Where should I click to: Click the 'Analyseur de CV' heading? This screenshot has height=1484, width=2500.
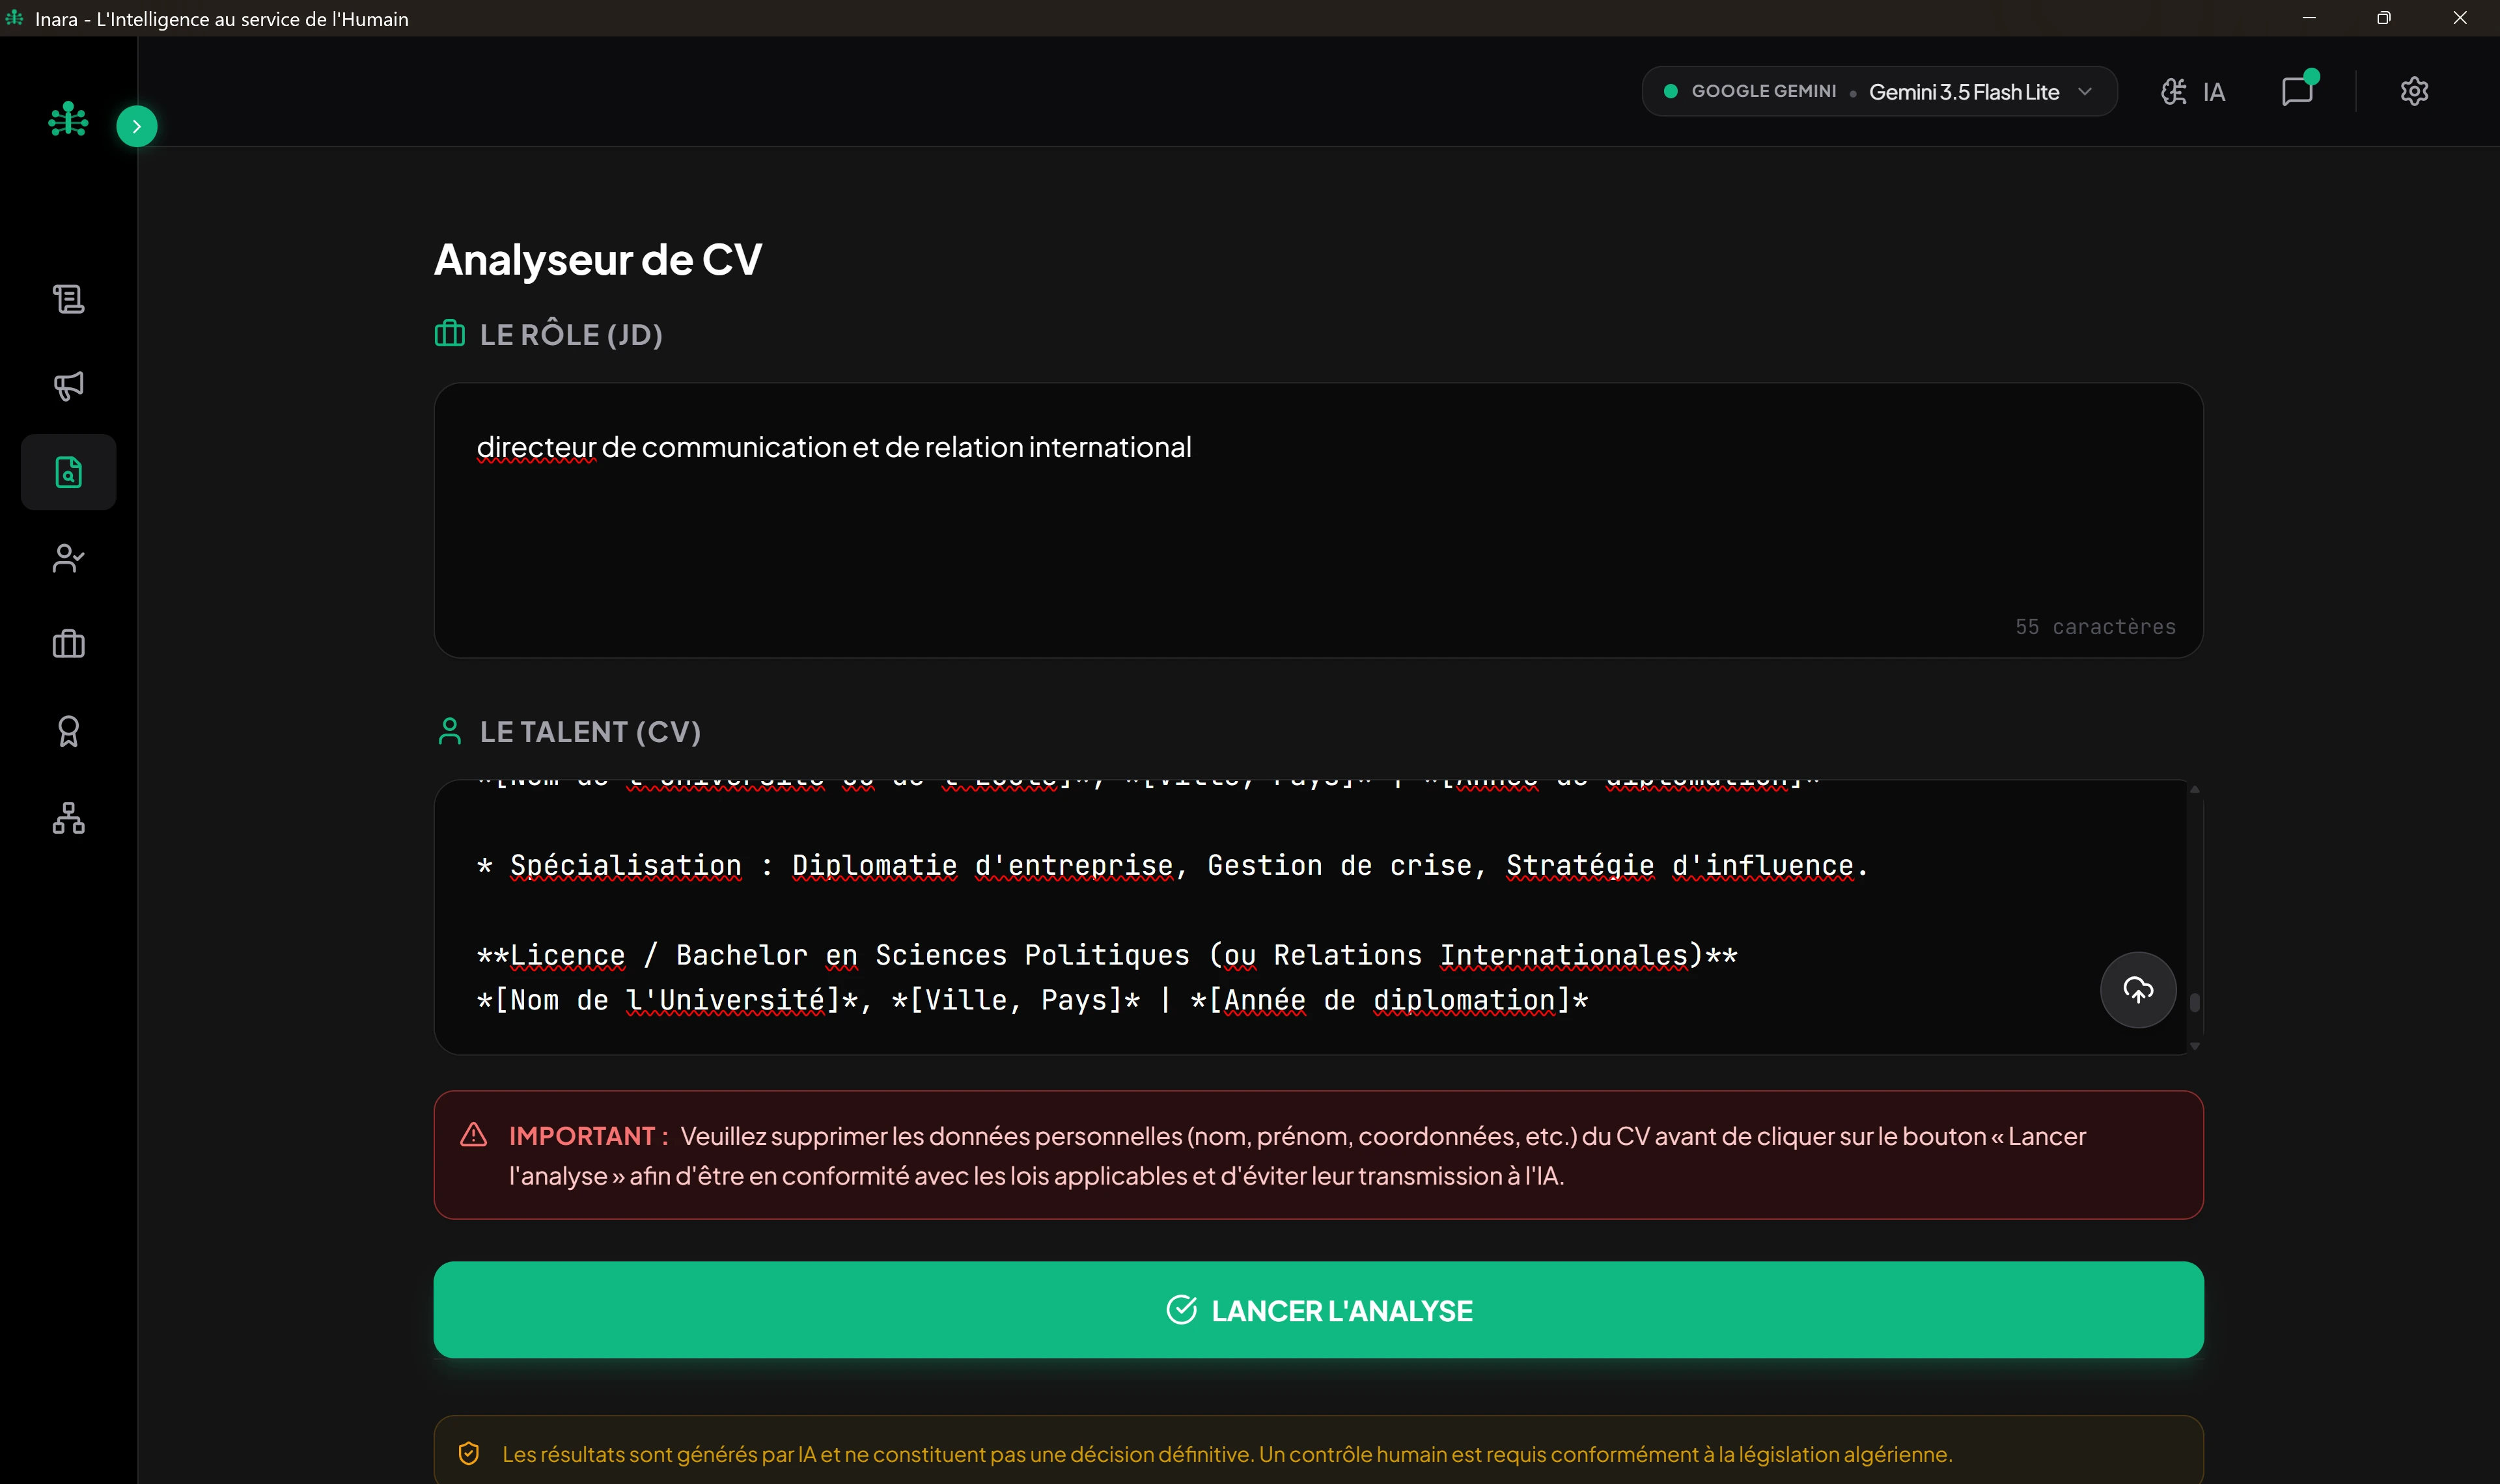598,260
